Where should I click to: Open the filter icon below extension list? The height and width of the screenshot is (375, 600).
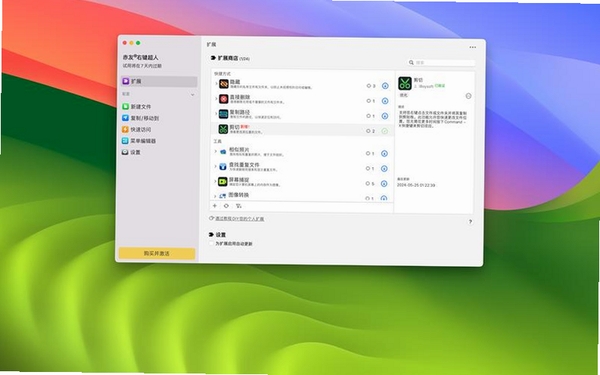click(x=239, y=206)
